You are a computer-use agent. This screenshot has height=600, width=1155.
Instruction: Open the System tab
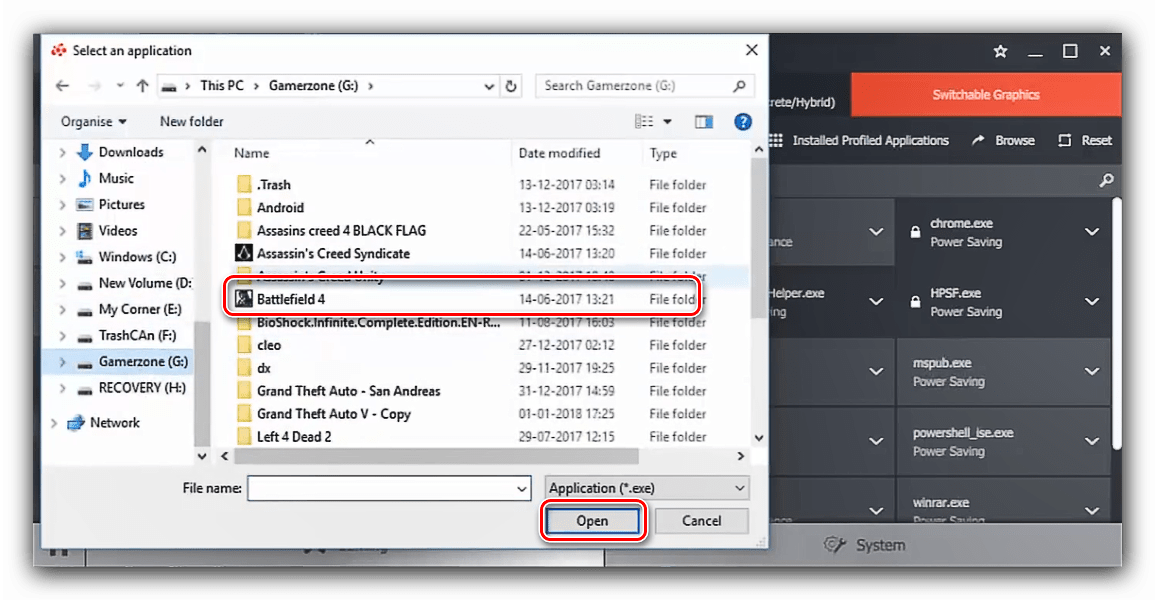tap(864, 545)
